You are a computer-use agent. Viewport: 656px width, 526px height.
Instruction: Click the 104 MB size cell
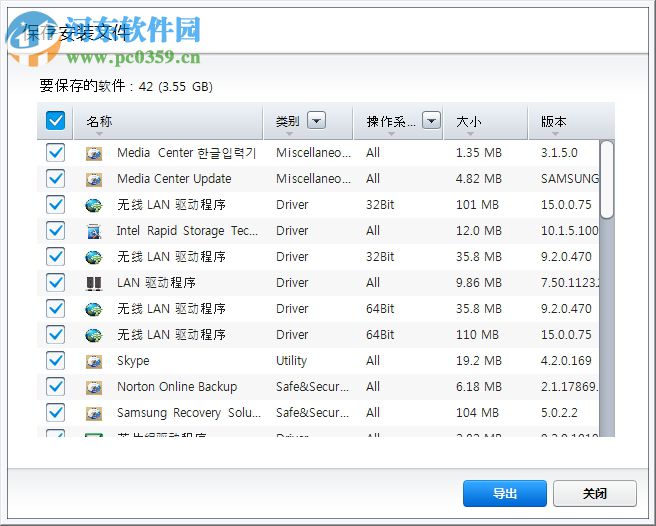click(477, 412)
